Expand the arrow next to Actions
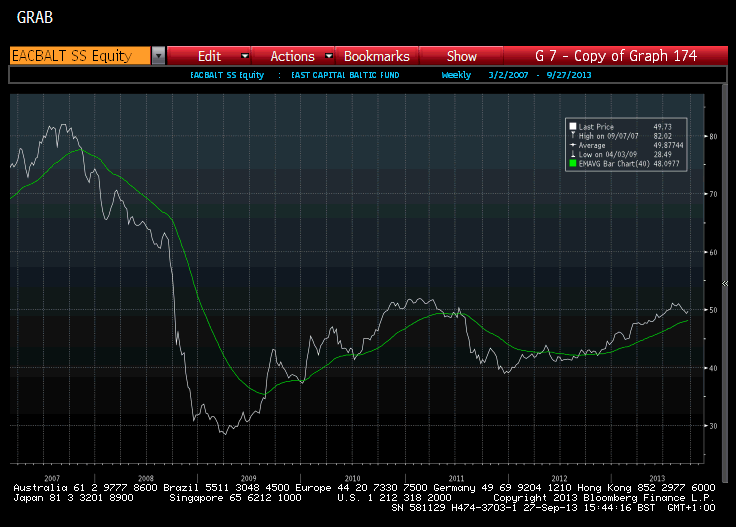Viewport: 736px width, 527px height. (324, 56)
